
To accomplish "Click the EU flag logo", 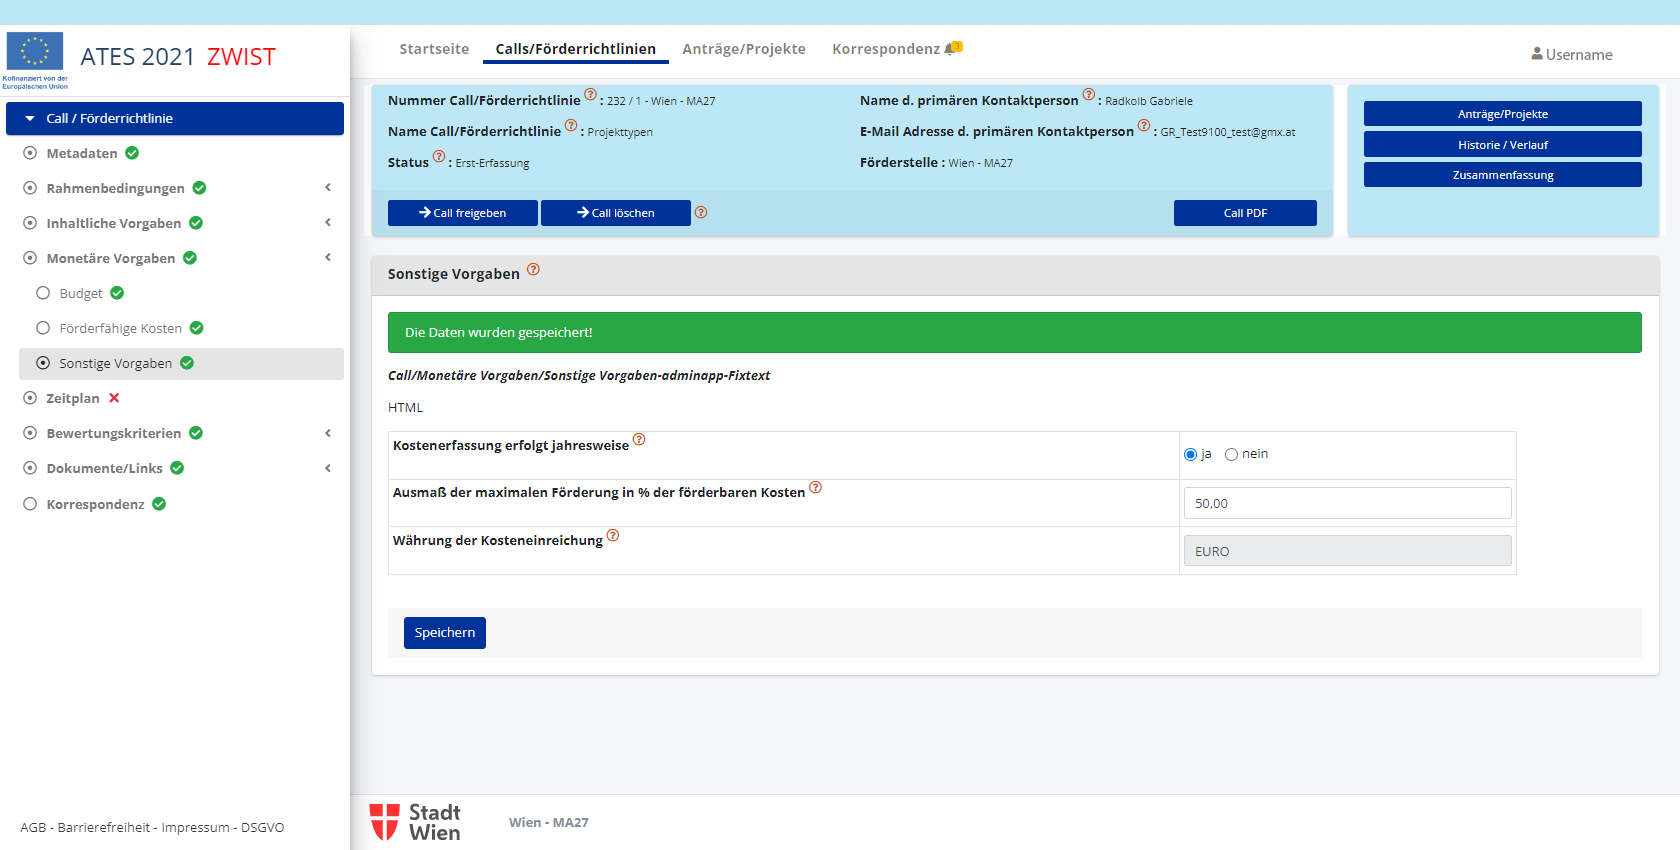I will pyautogui.click(x=35, y=52).
